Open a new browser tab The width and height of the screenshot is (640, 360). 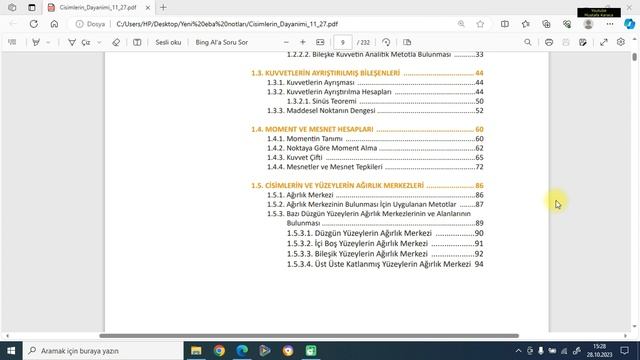(163, 7)
